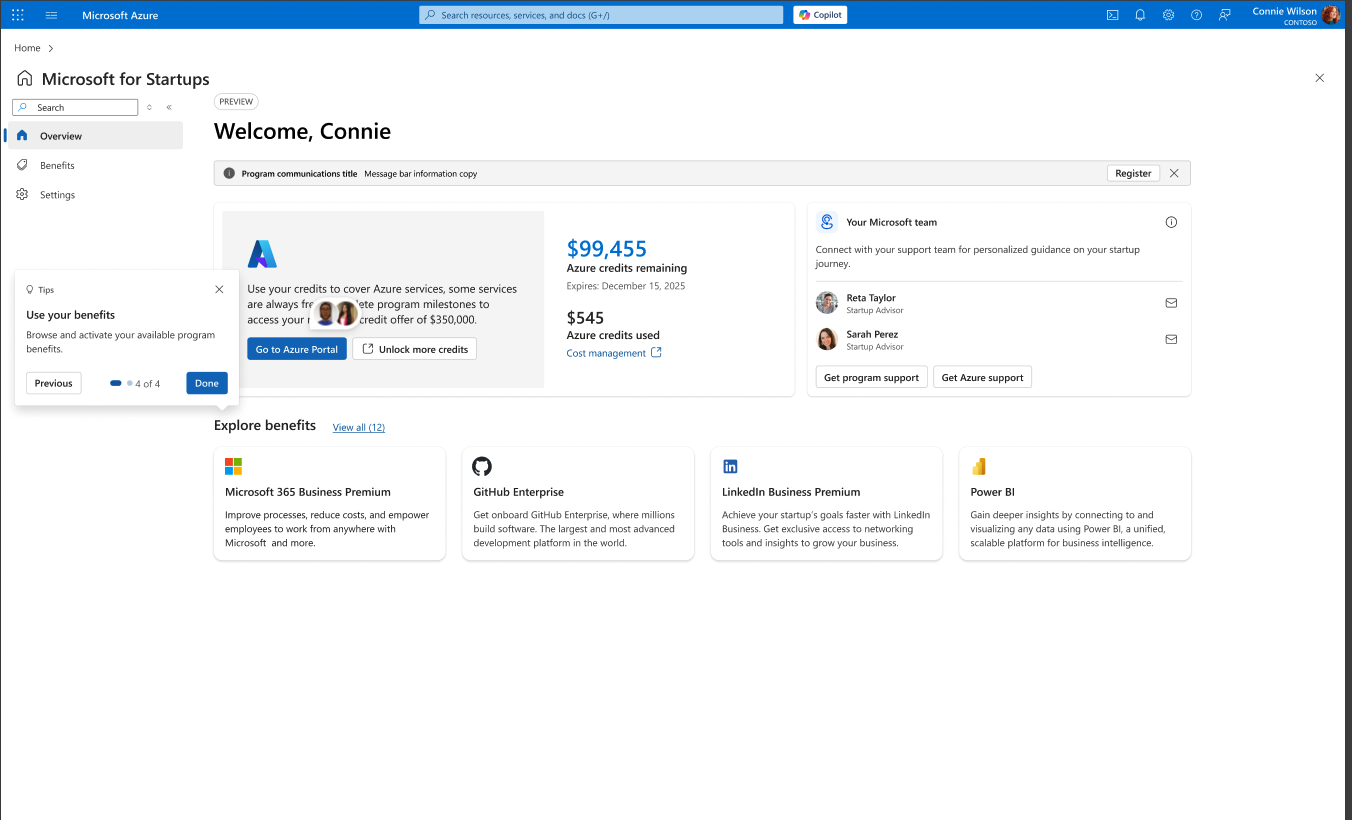The height and width of the screenshot is (820, 1352).
Task: Click the $99,455 credits remaining value
Action: [x=606, y=249]
